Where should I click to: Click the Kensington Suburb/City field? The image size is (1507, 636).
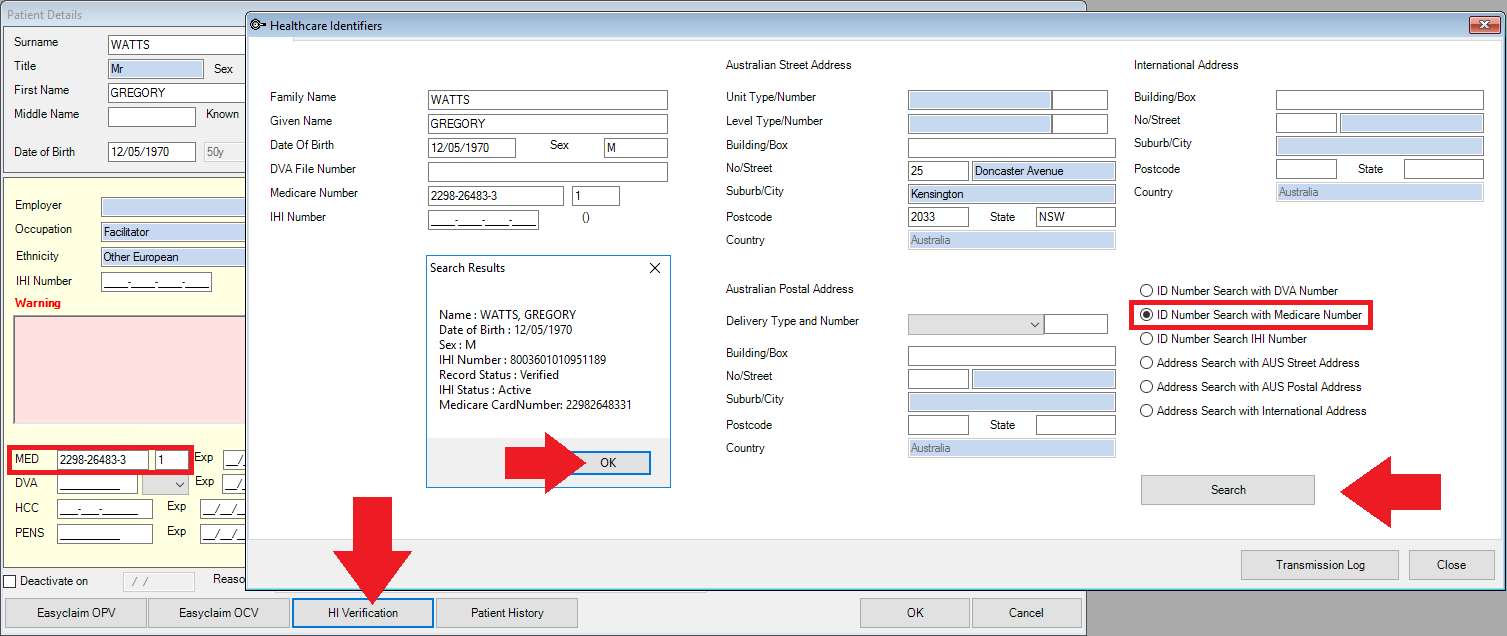point(1012,194)
